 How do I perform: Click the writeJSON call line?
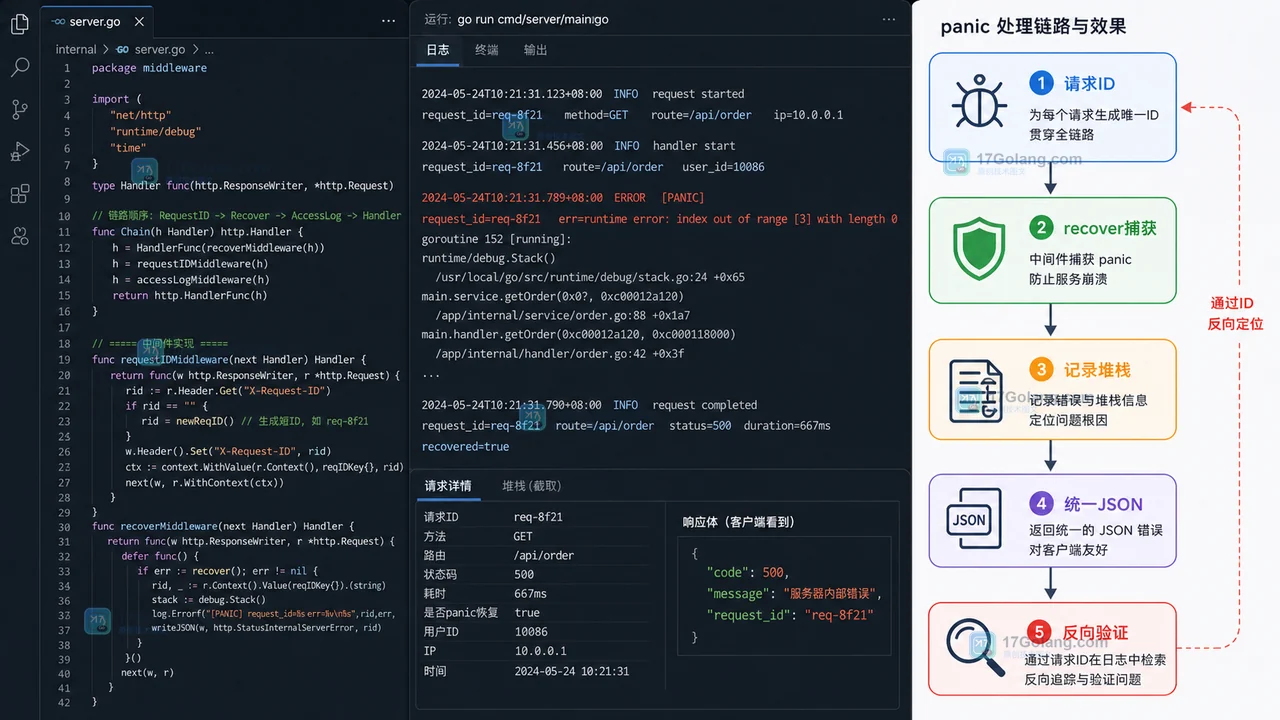click(x=266, y=628)
